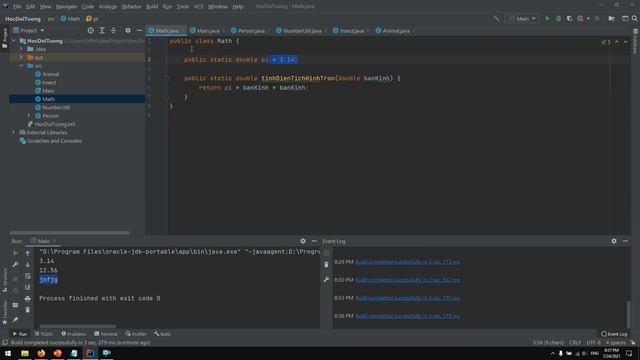The height and width of the screenshot is (360, 640).
Task: Click the Project panel horizontal scrollbar
Action: pyautogui.click(x=69, y=233)
